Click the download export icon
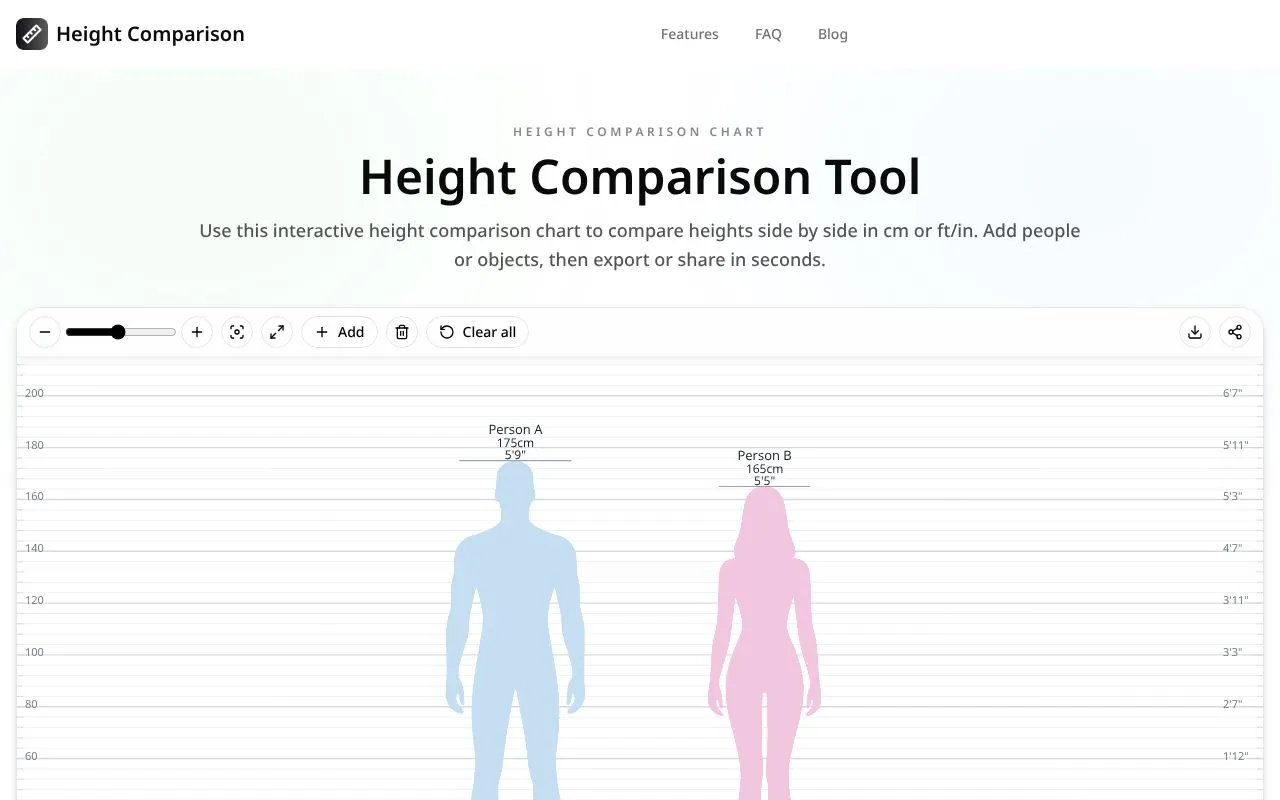The height and width of the screenshot is (800, 1280). click(1195, 332)
